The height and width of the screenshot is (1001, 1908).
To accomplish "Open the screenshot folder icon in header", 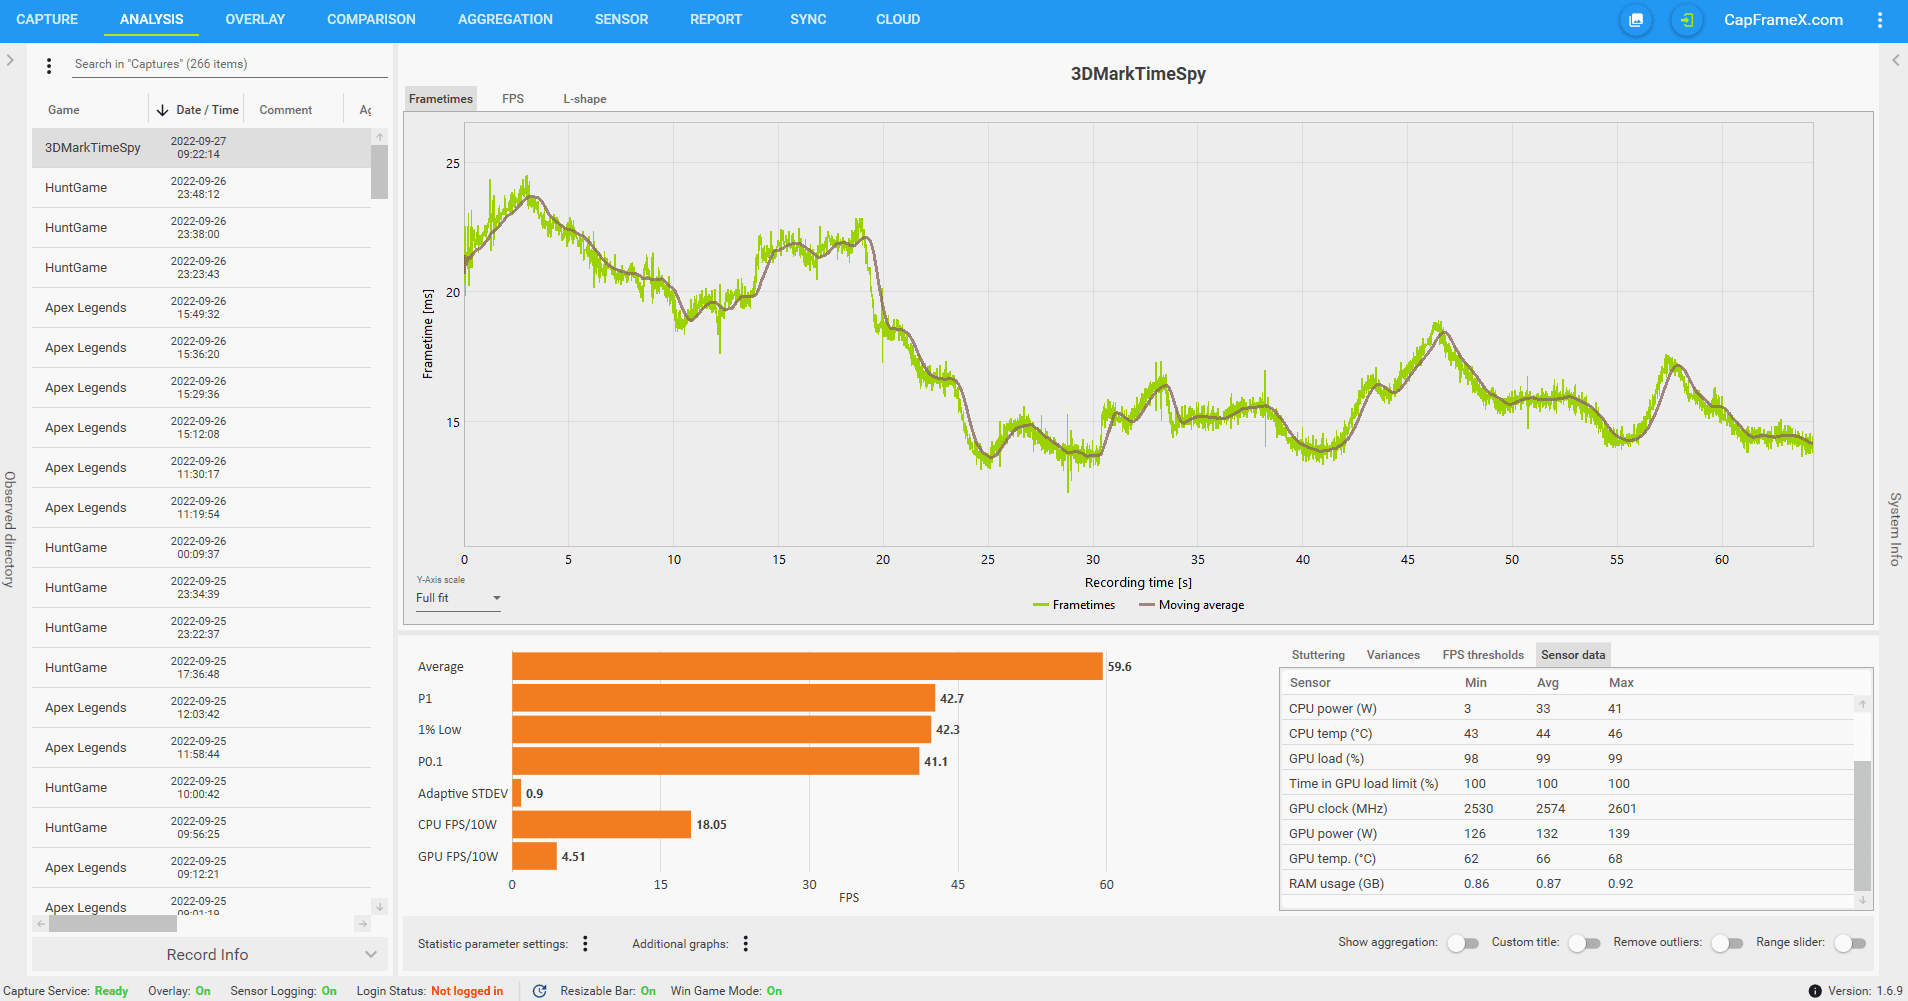I will point(1636,20).
